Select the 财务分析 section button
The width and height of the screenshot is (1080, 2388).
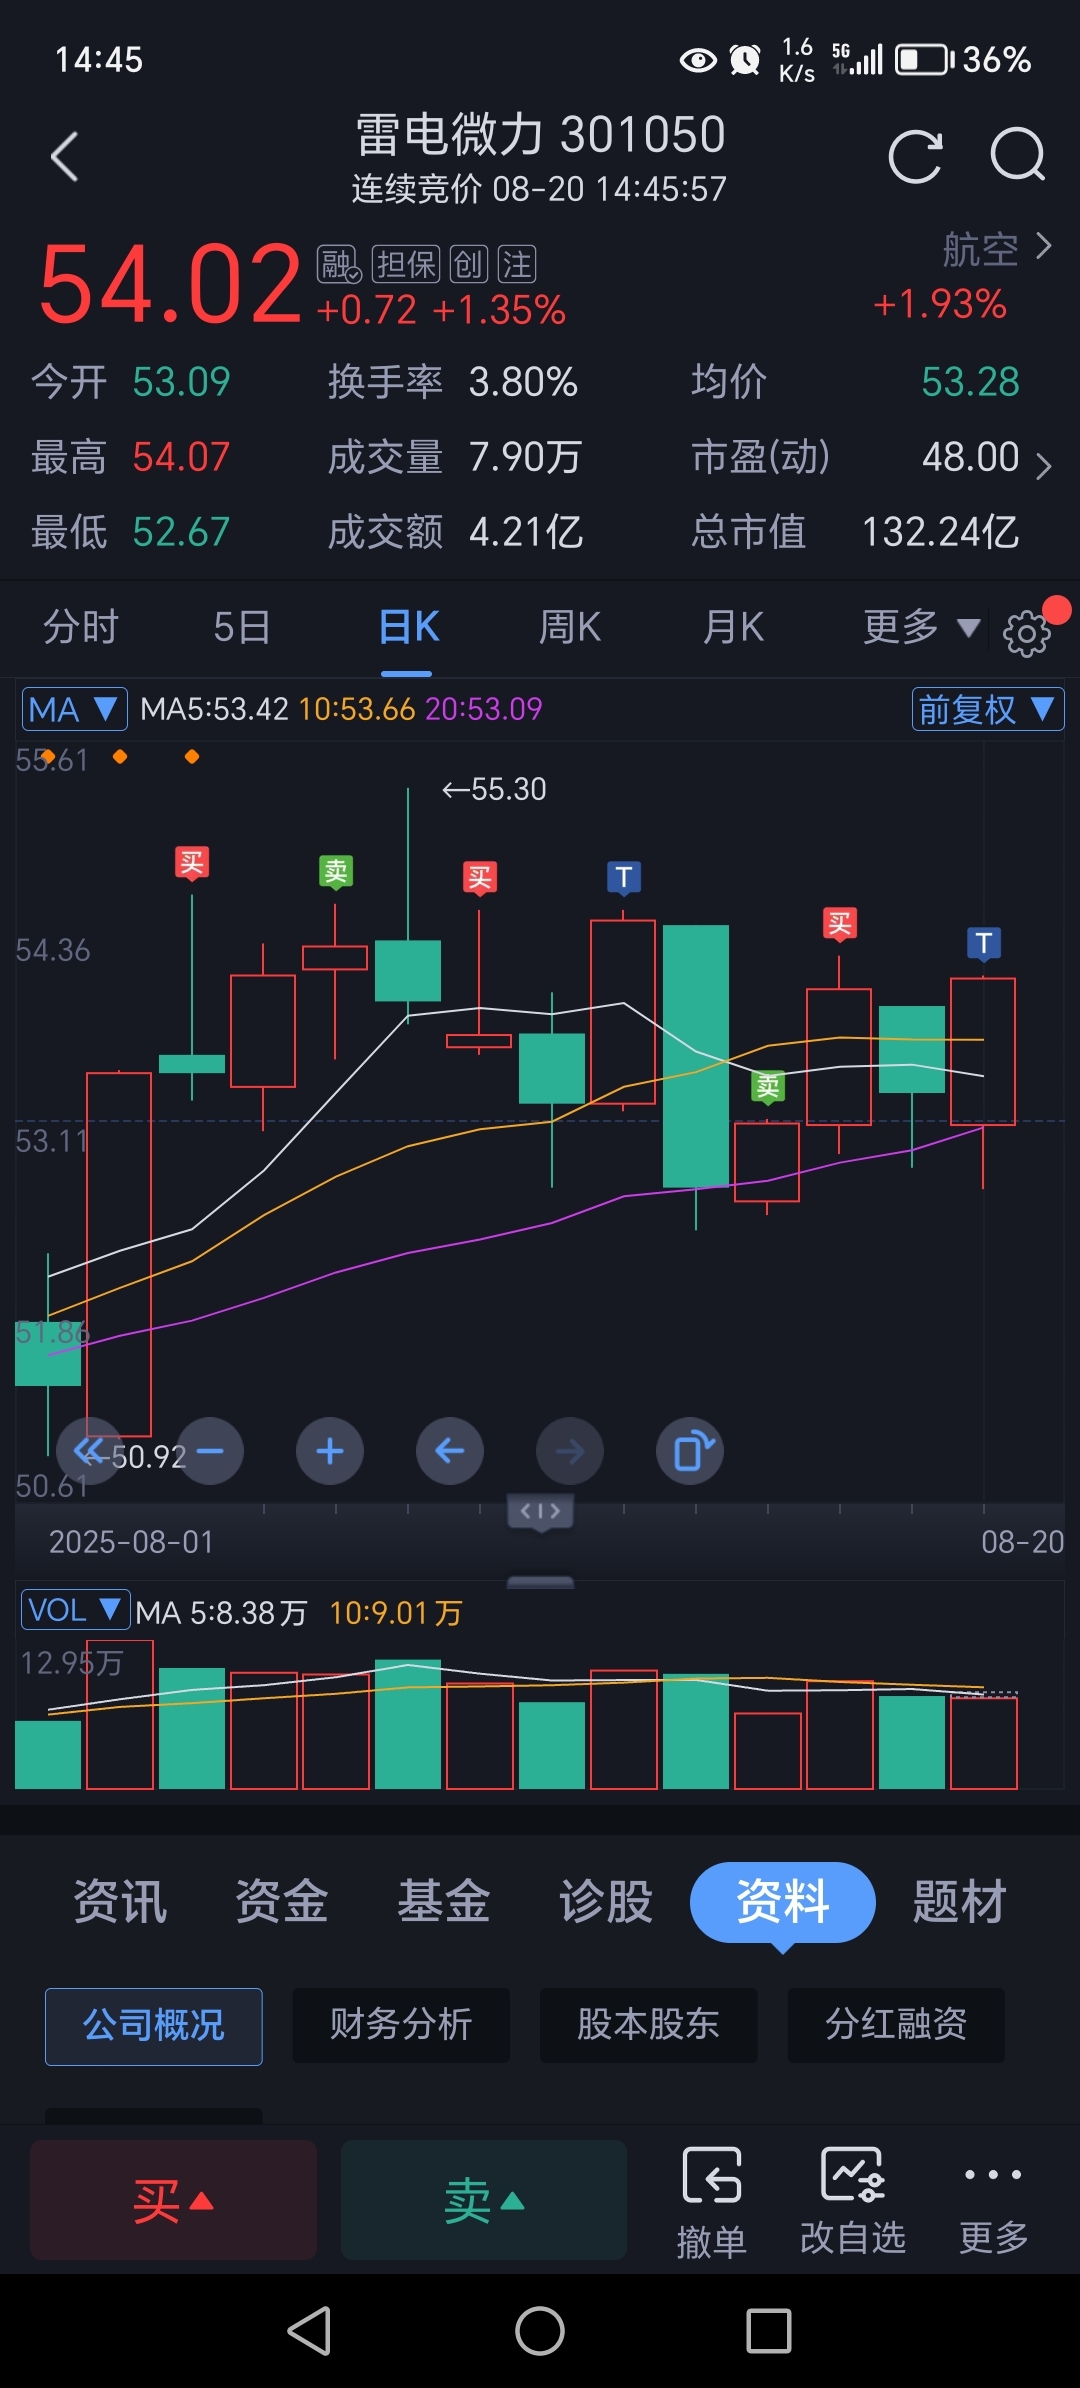401,2025
